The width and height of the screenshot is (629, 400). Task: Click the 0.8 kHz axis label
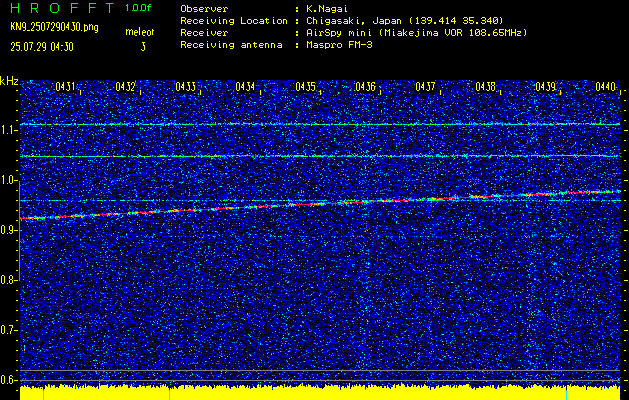coord(8,280)
